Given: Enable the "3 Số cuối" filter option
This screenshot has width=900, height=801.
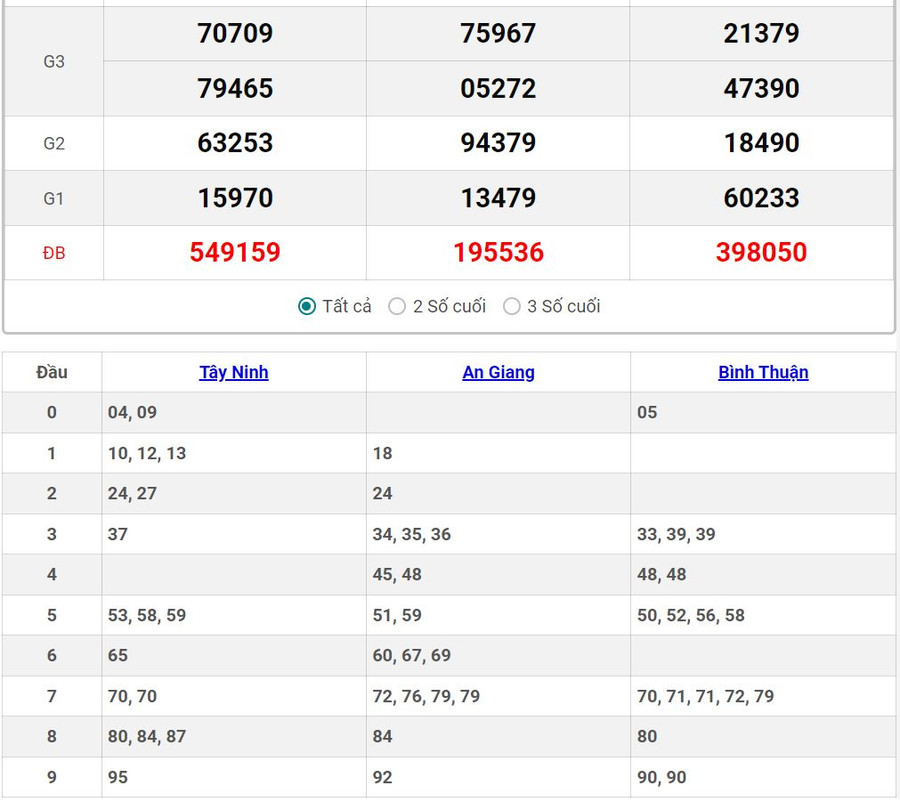Looking at the screenshot, I should coord(512,306).
